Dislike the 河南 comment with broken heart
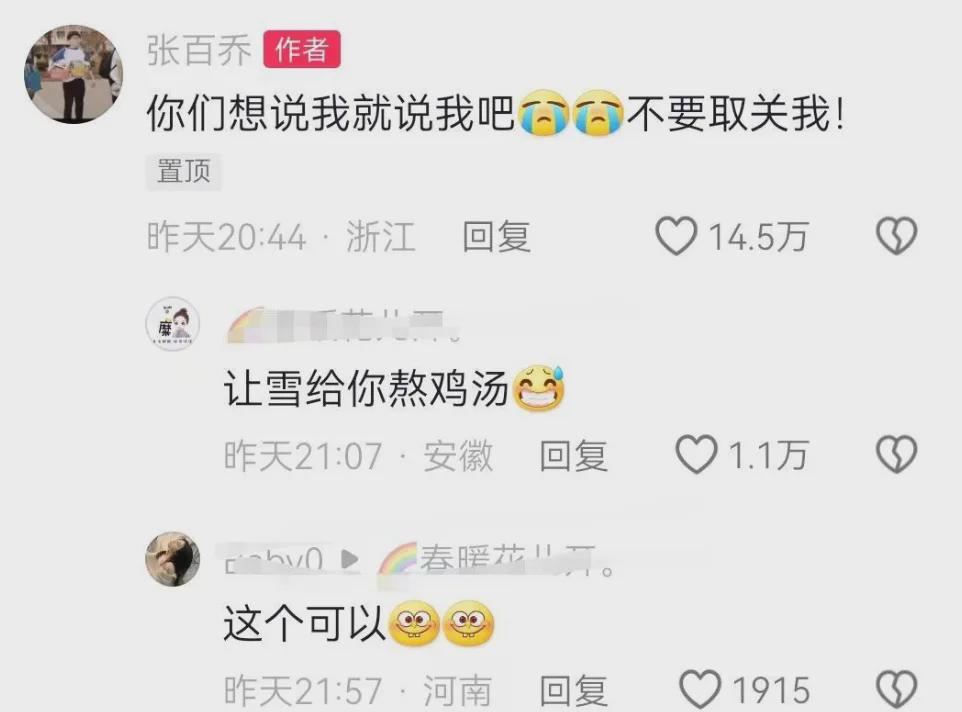Screen dimensions: 962x712 [896, 689]
